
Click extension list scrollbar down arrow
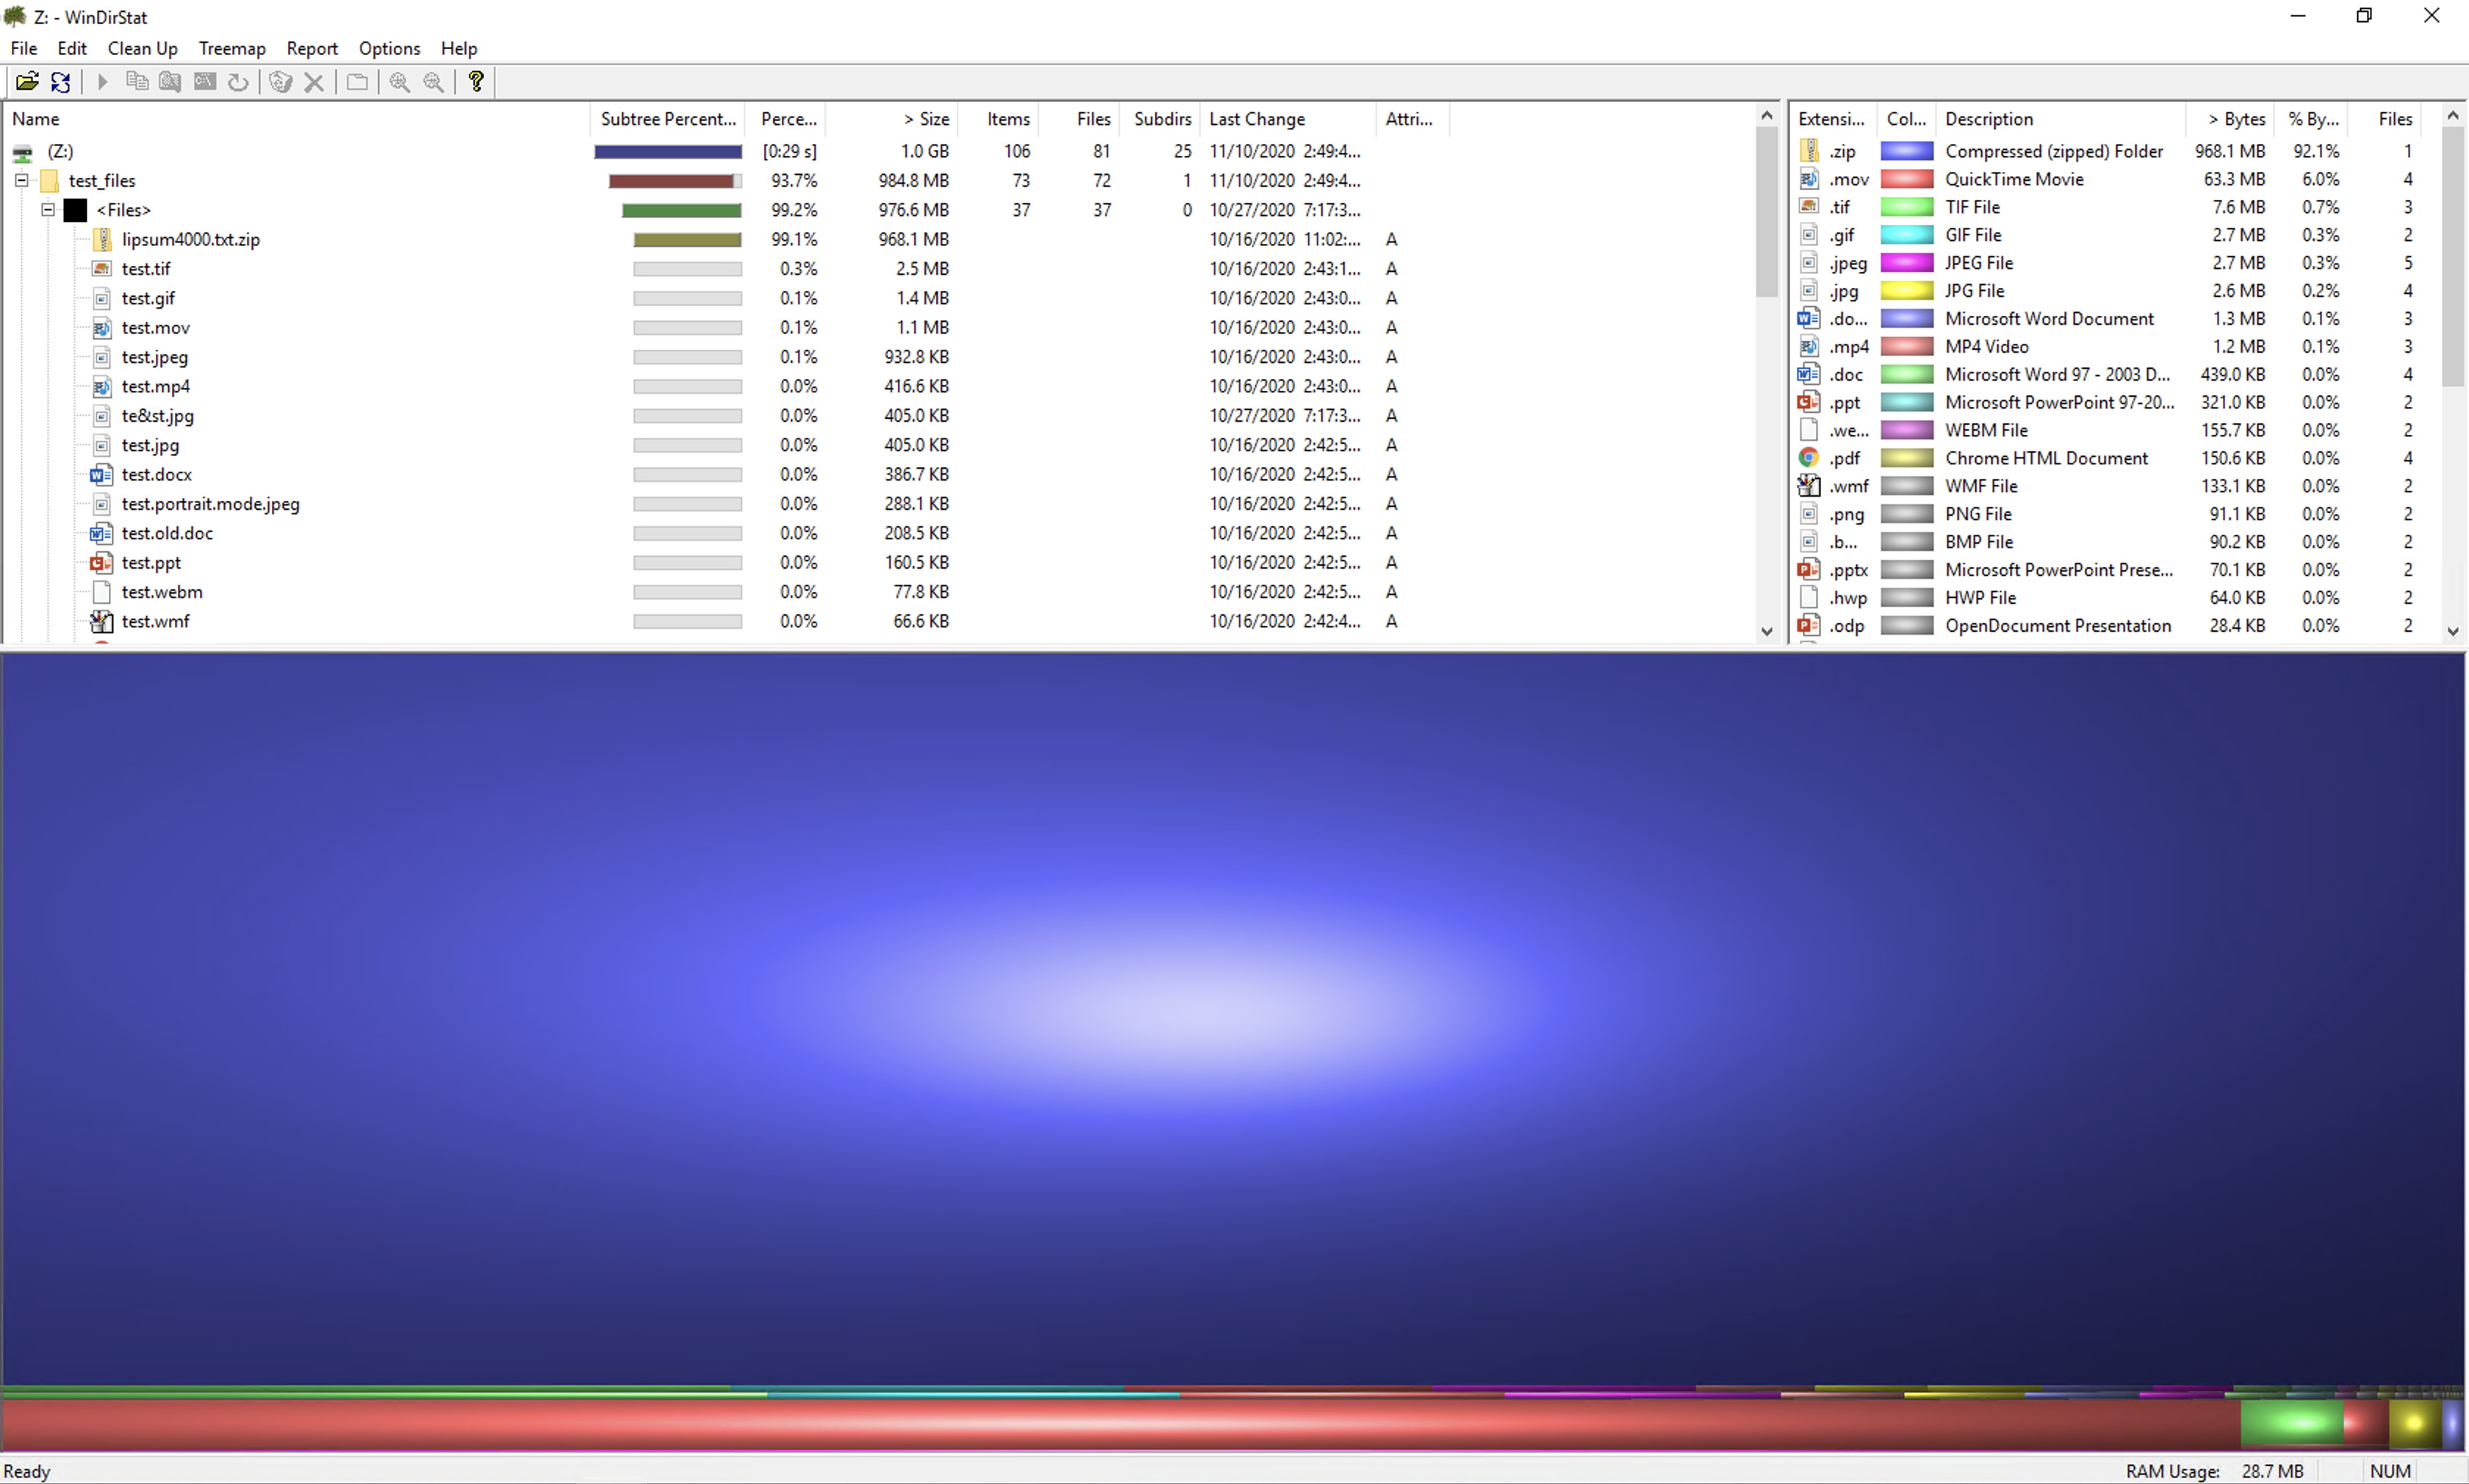(2453, 631)
